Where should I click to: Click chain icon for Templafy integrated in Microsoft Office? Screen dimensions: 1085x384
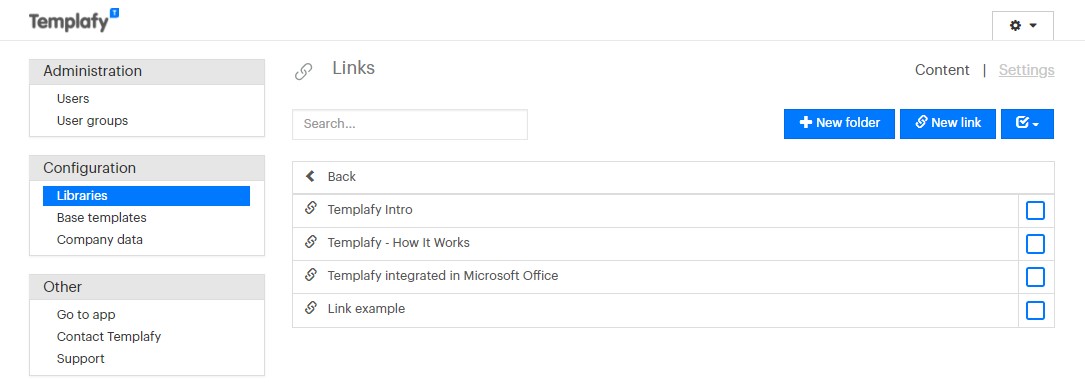point(311,275)
